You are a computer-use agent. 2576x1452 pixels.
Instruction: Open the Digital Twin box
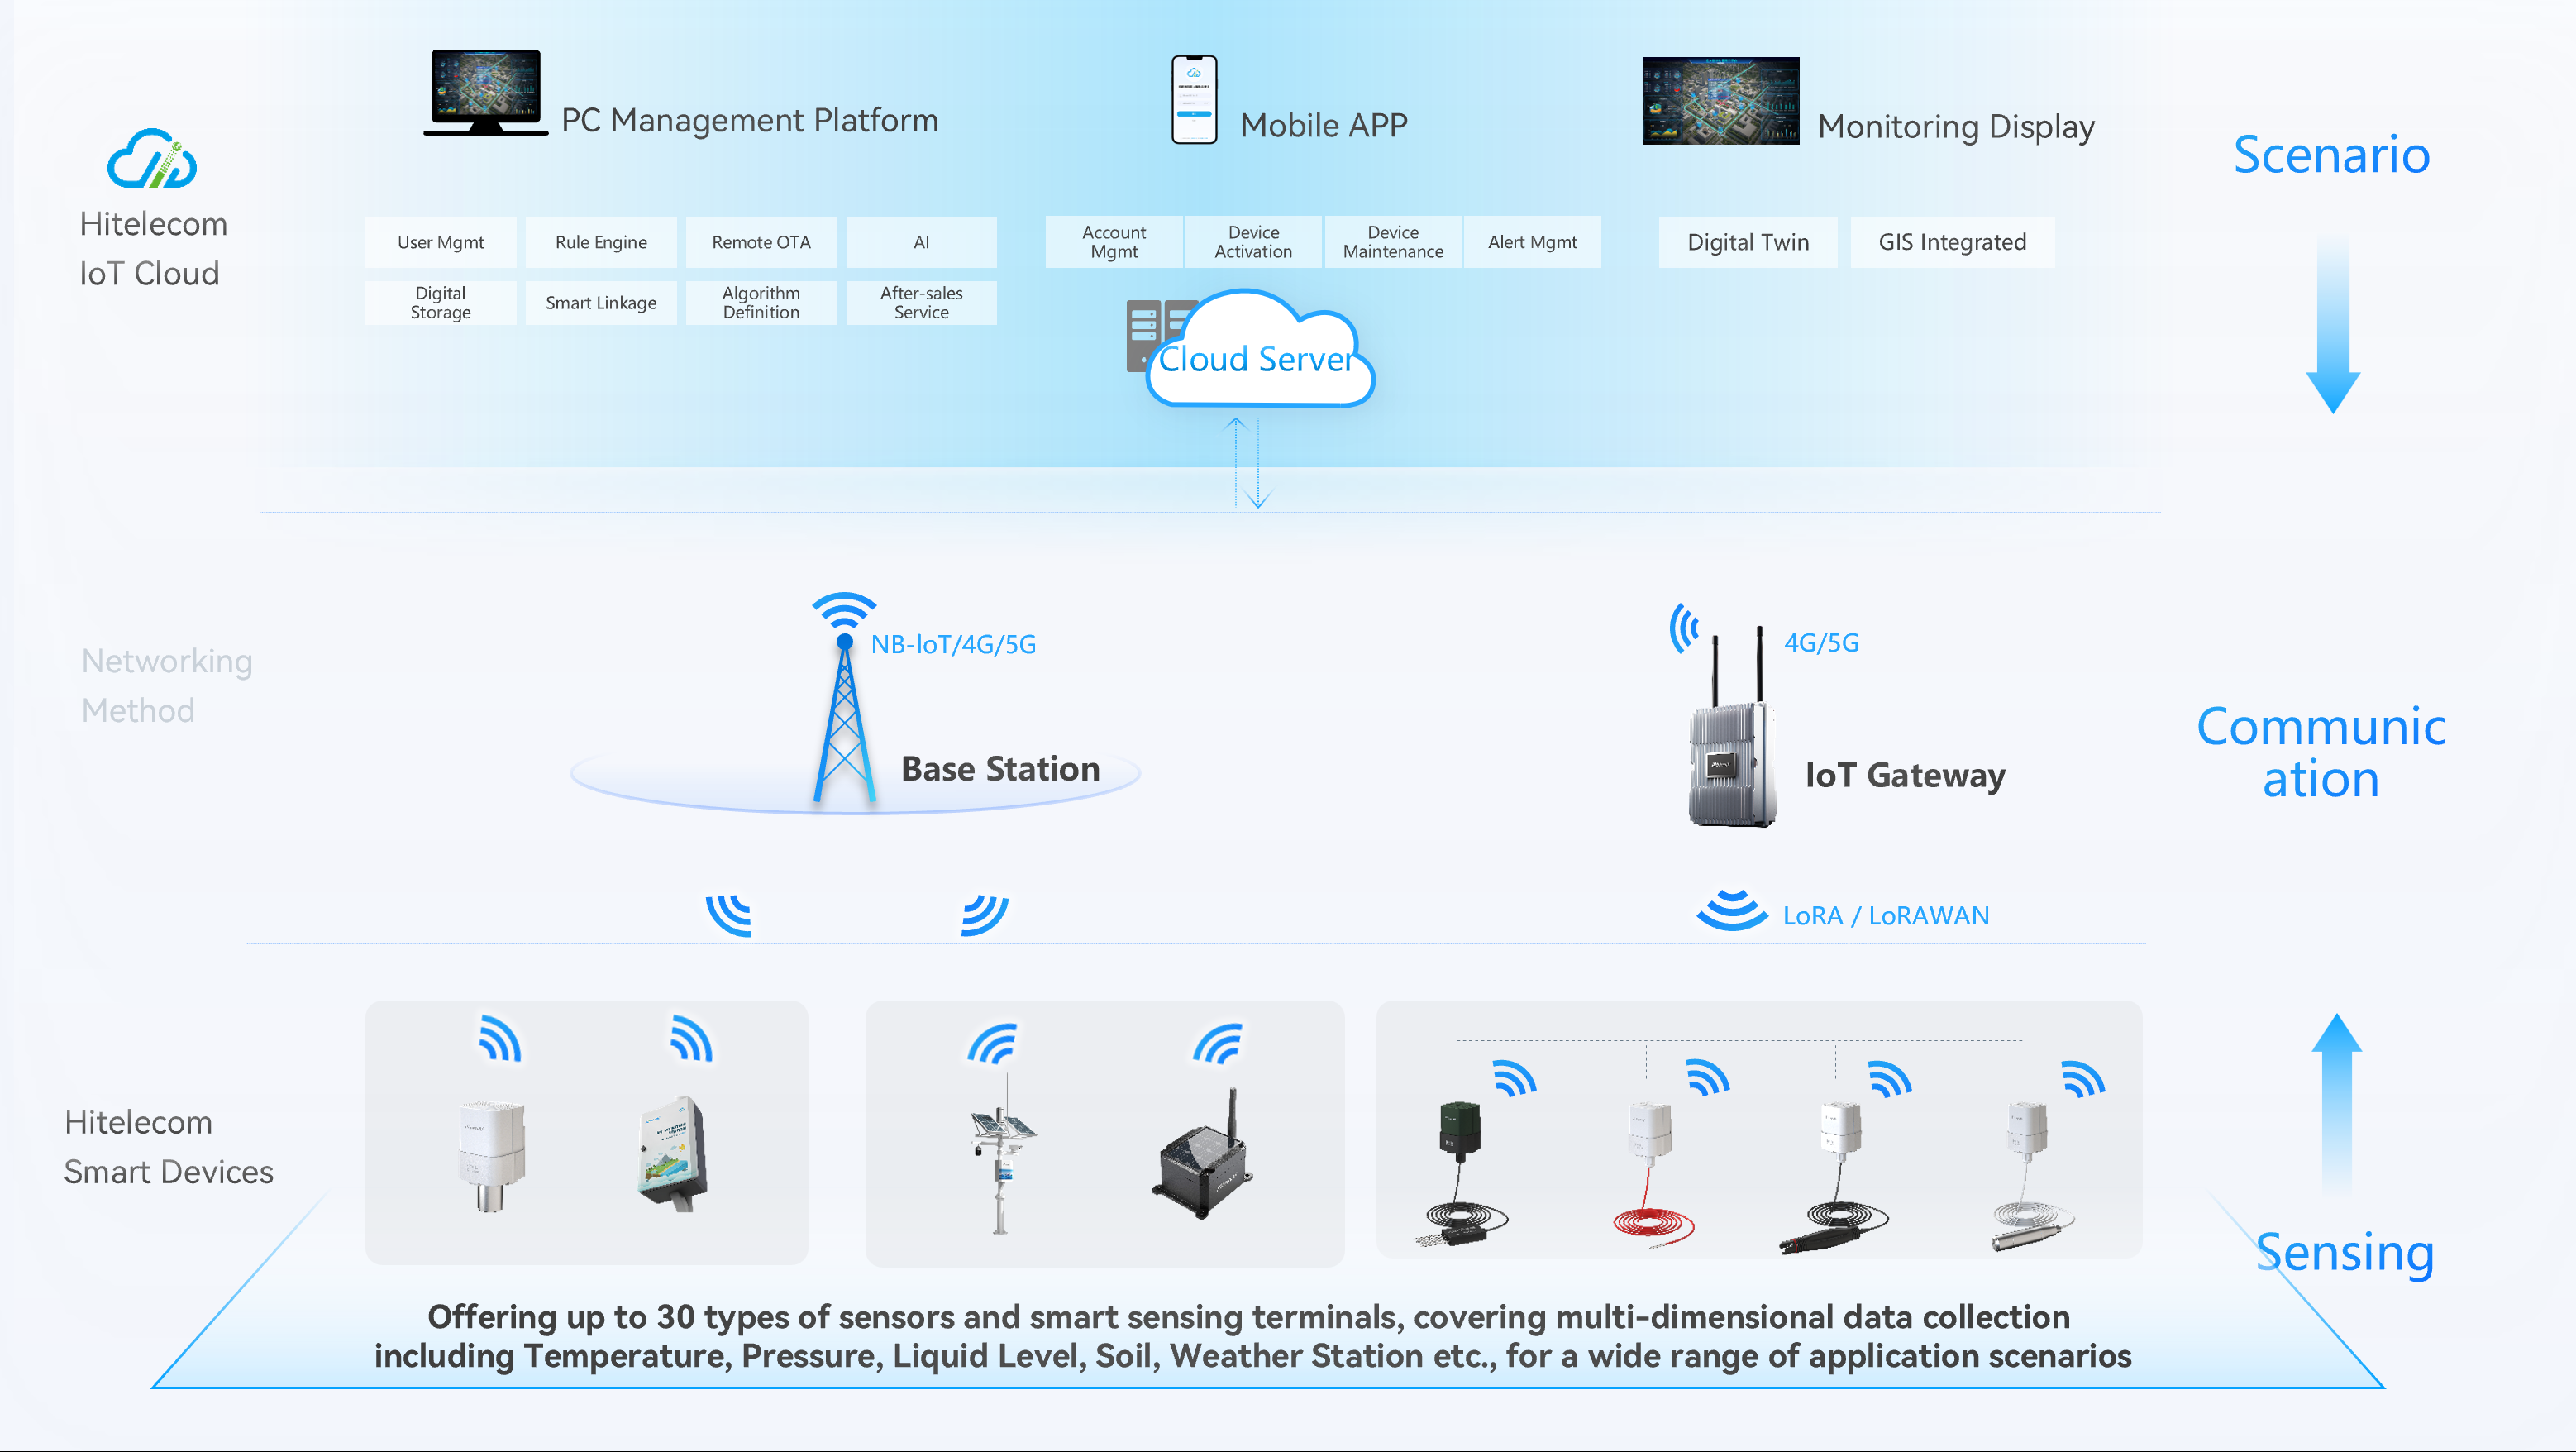pos(1748,242)
